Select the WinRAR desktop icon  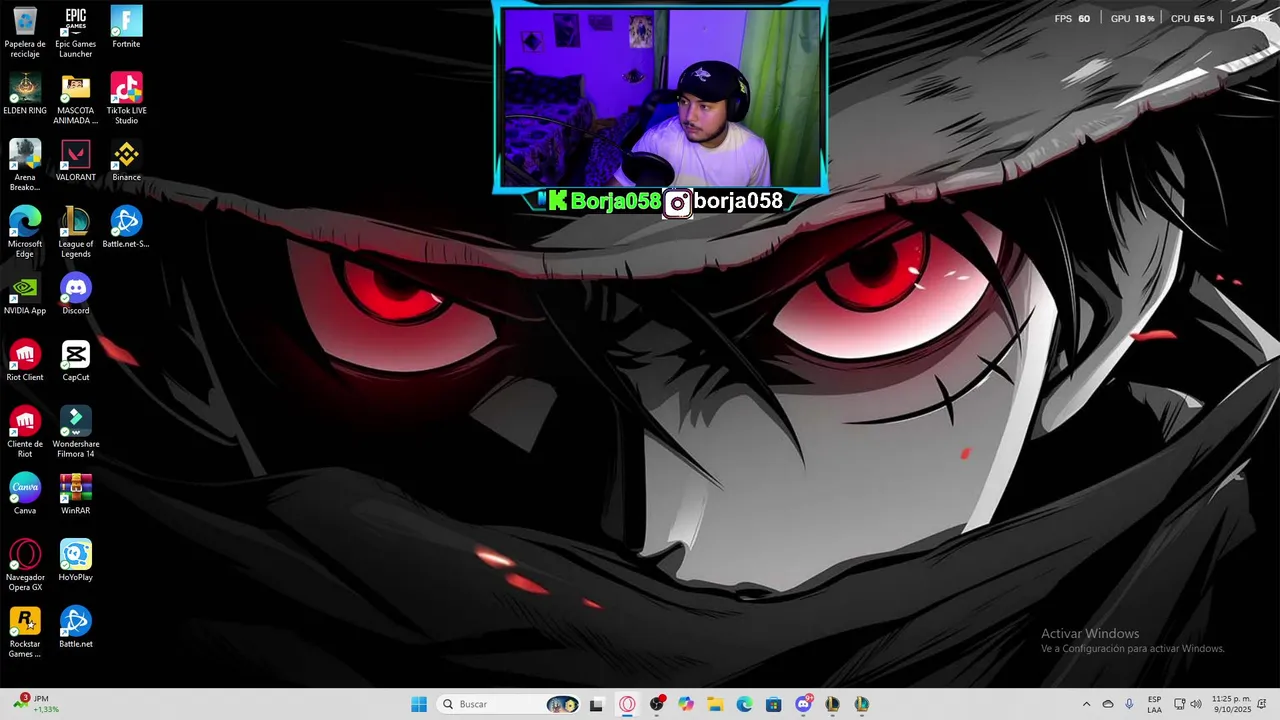[x=76, y=494]
